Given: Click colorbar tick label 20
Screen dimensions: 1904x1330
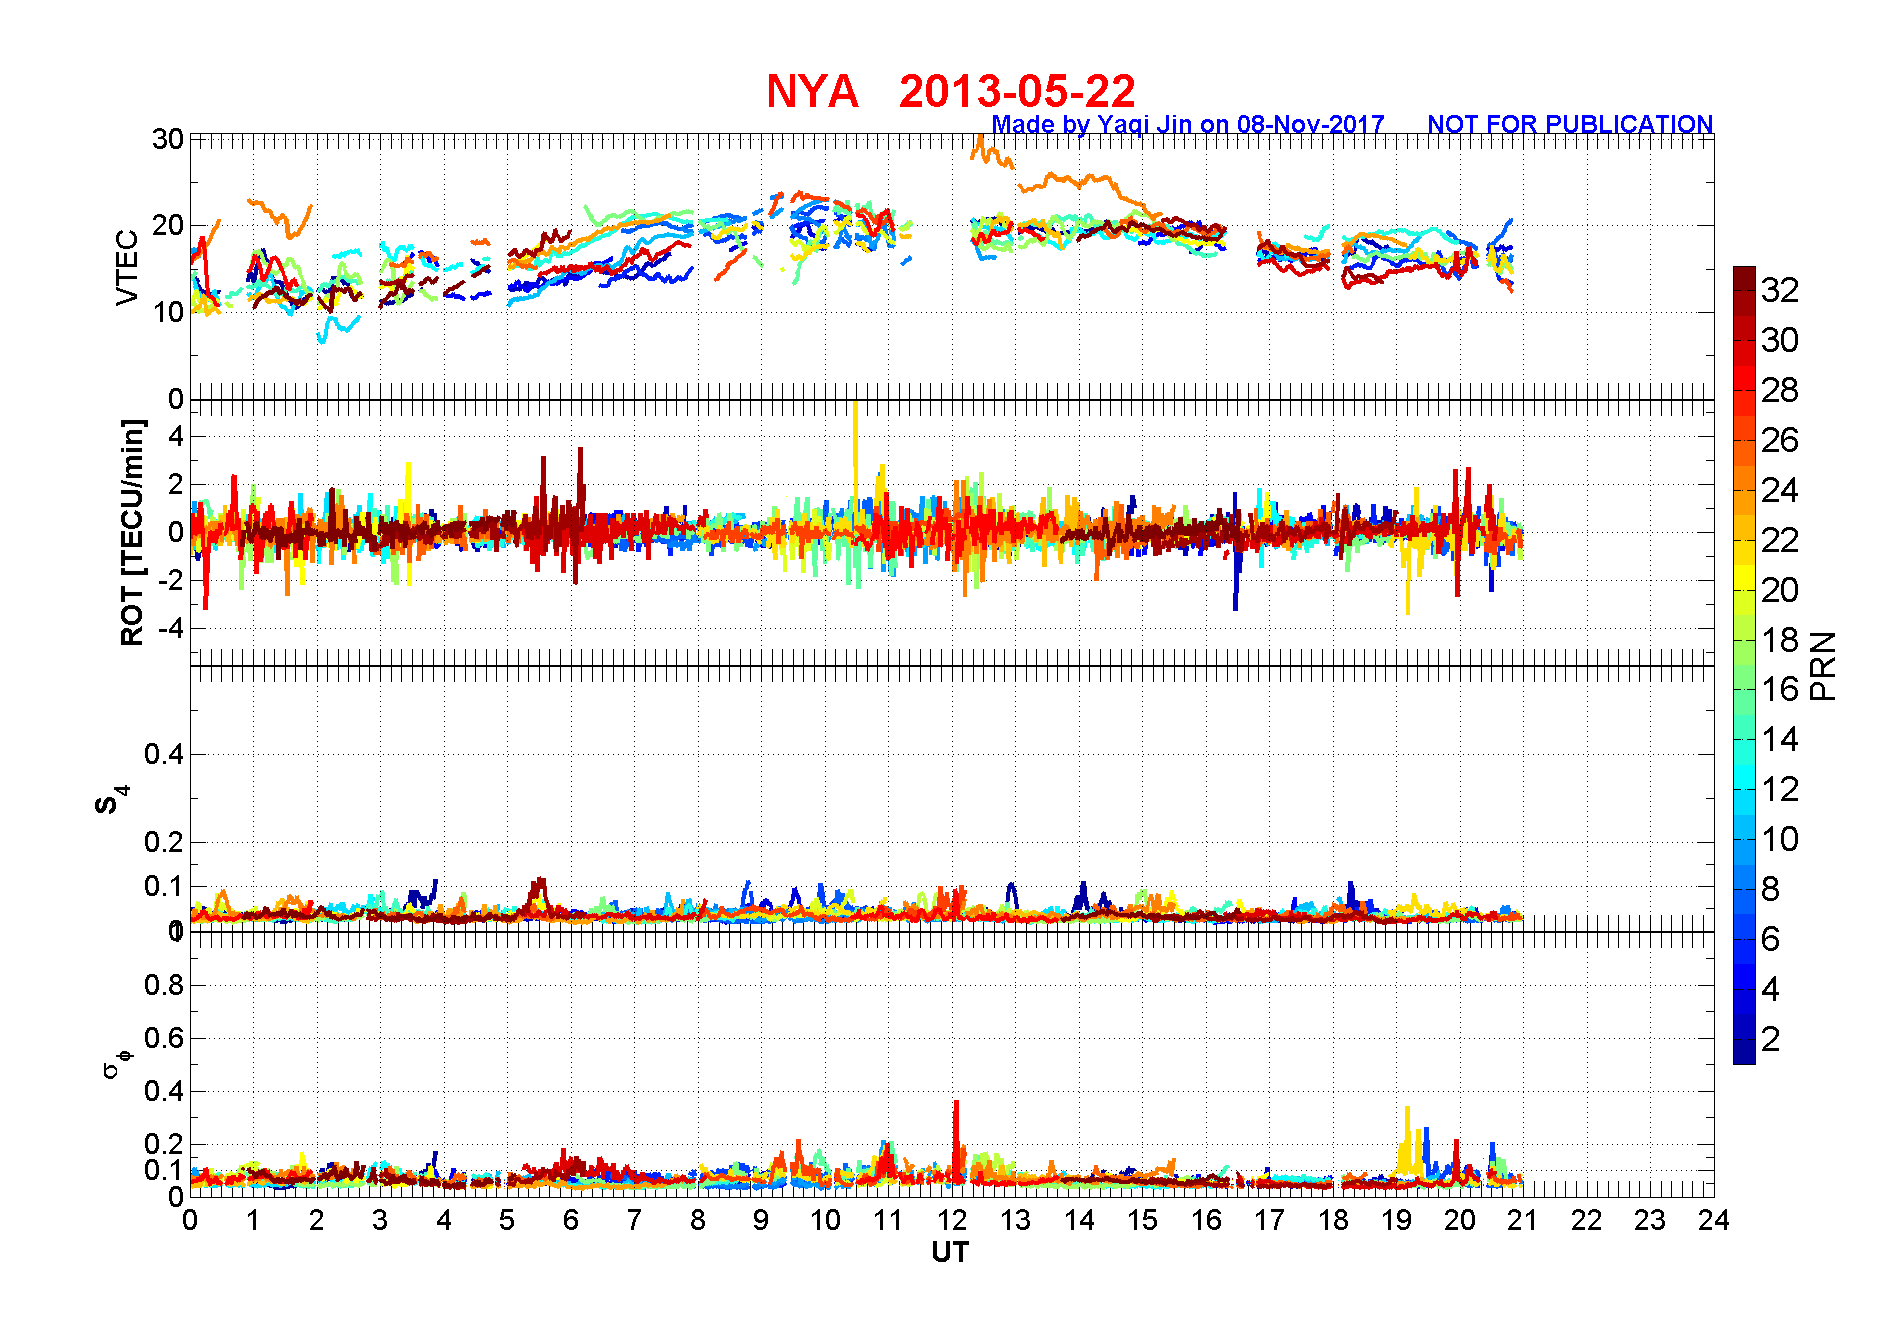Looking at the screenshot, I should click(1780, 590).
